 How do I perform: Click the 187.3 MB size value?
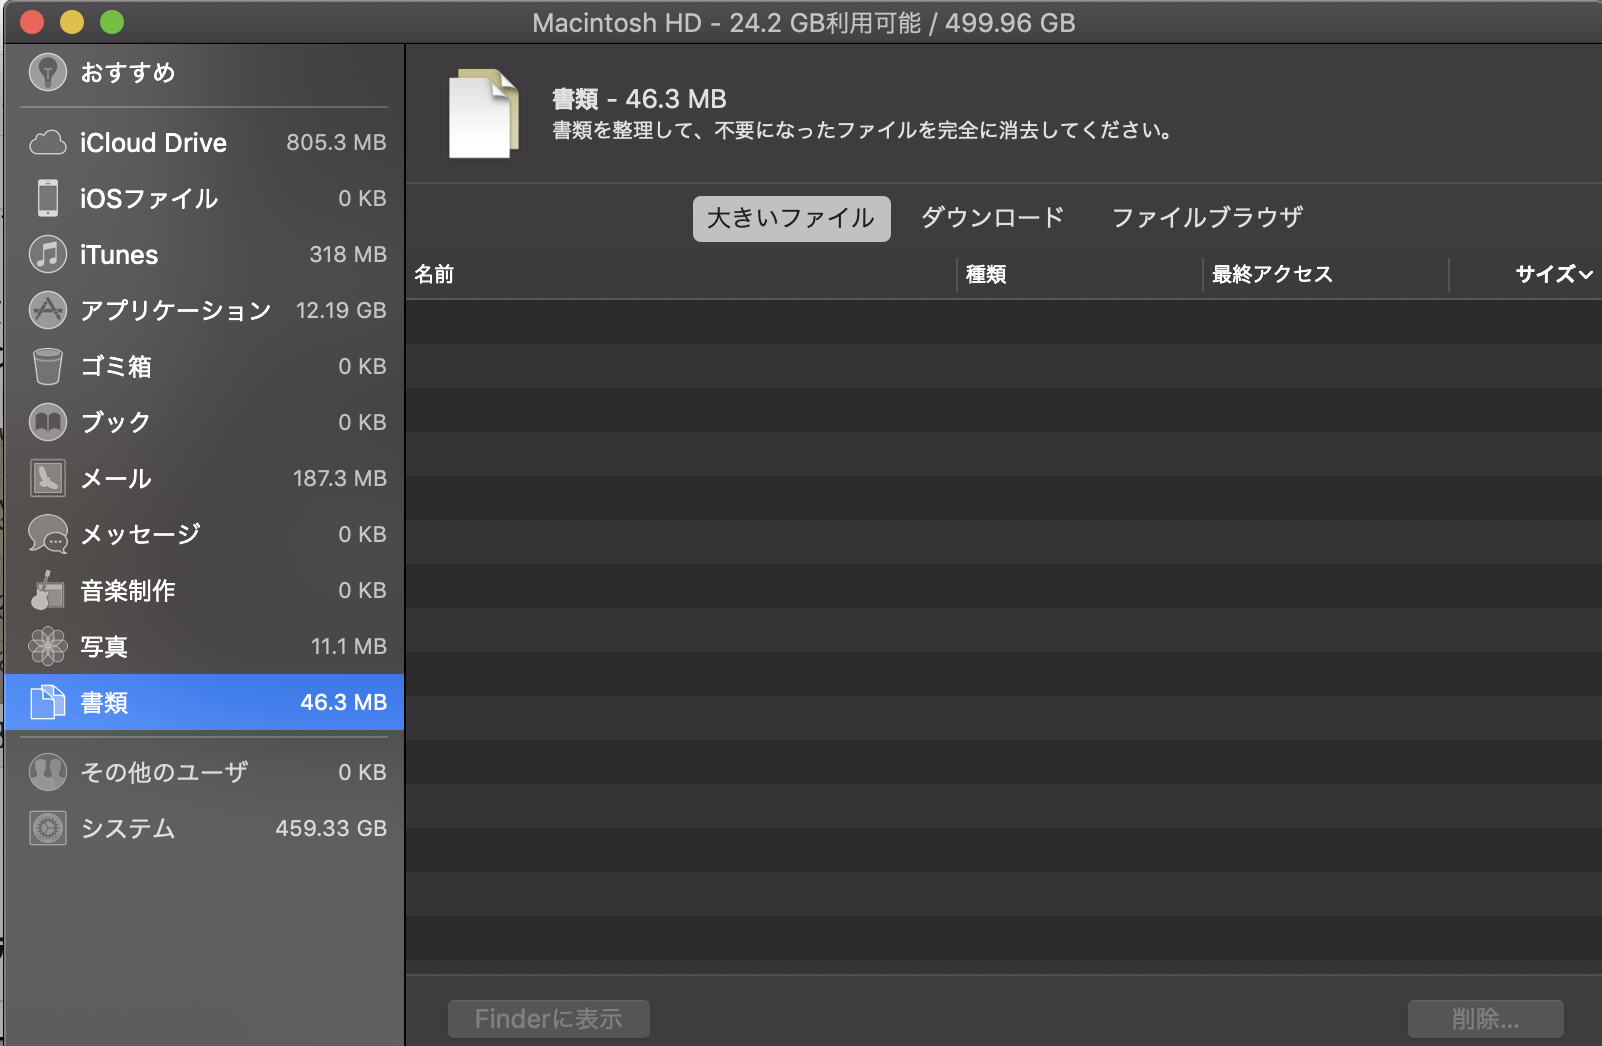[x=340, y=478]
